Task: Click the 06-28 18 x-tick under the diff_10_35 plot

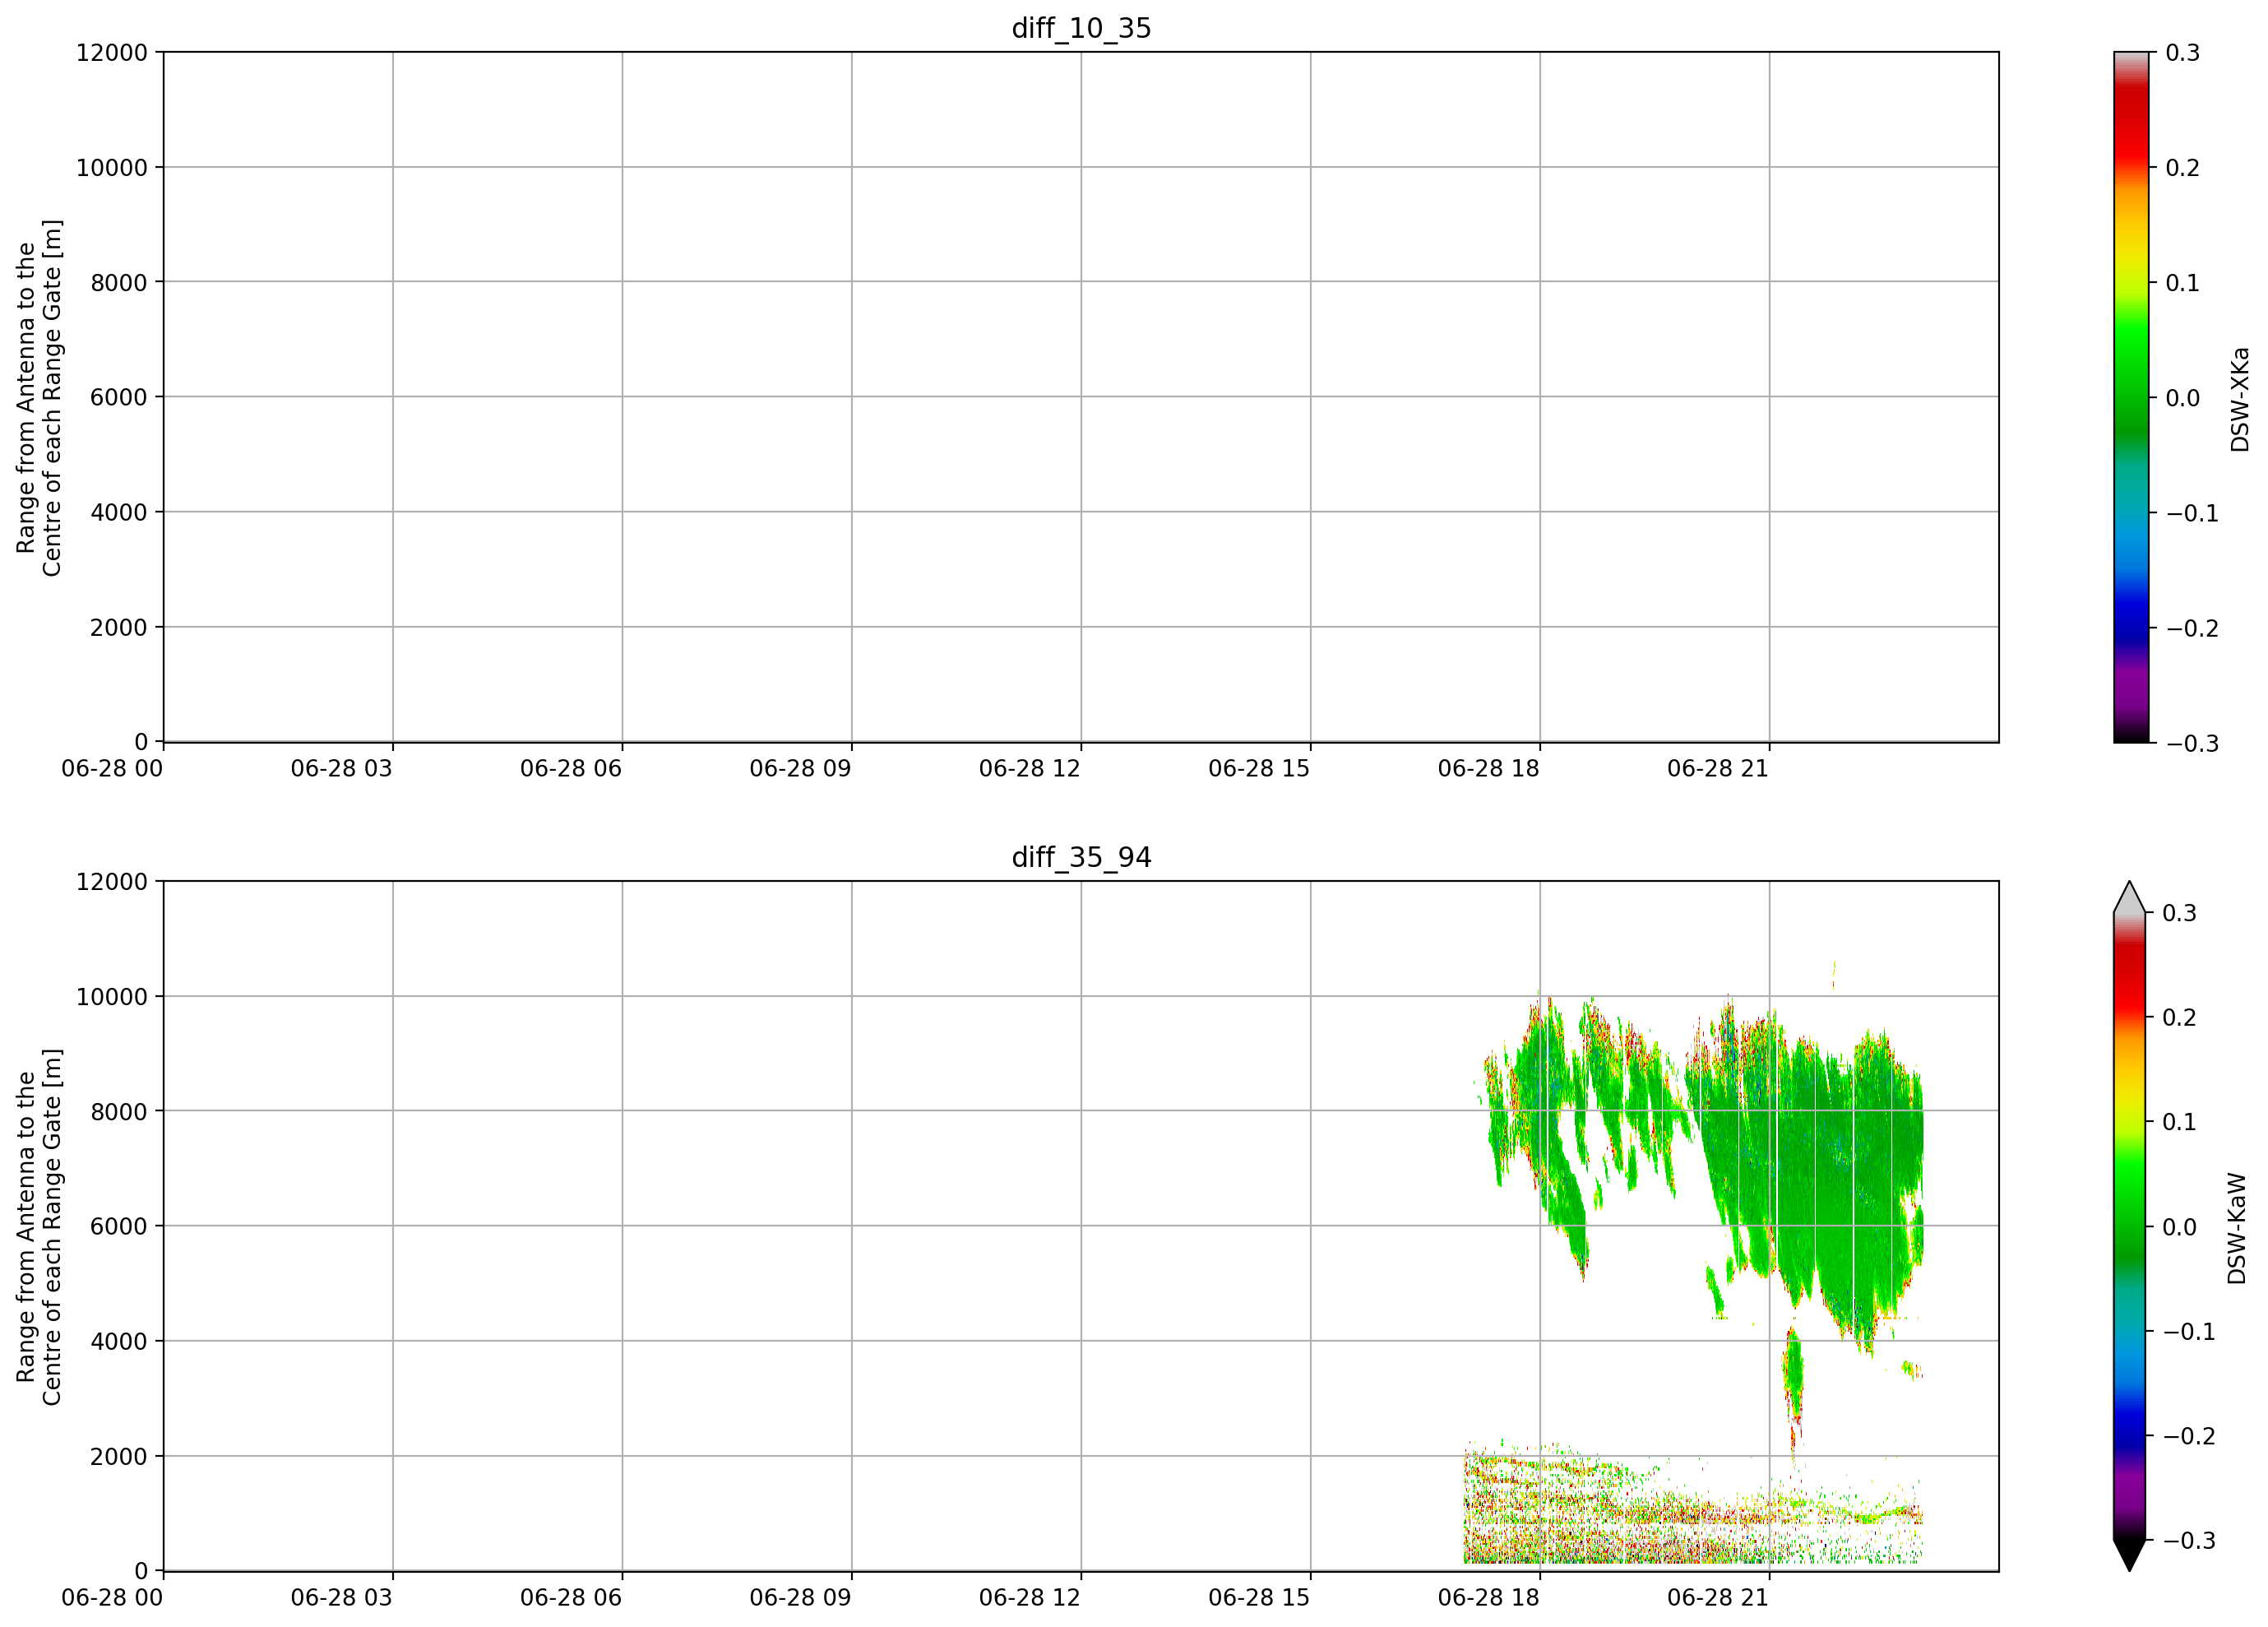Action: coord(1489,769)
